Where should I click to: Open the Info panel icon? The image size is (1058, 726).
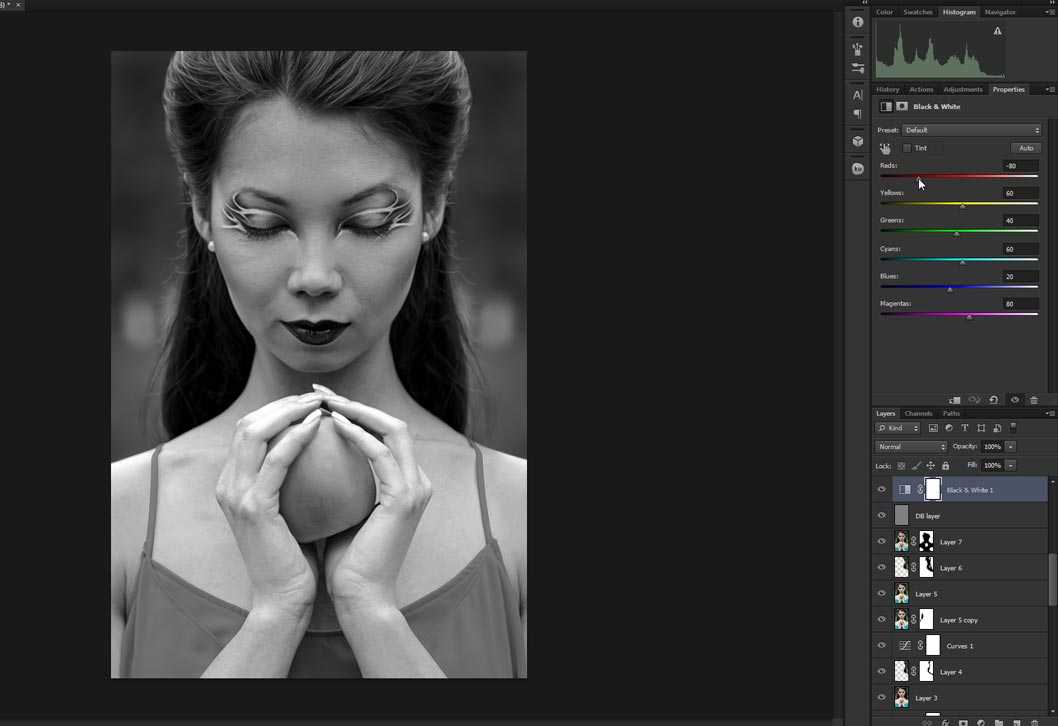click(858, 22)
